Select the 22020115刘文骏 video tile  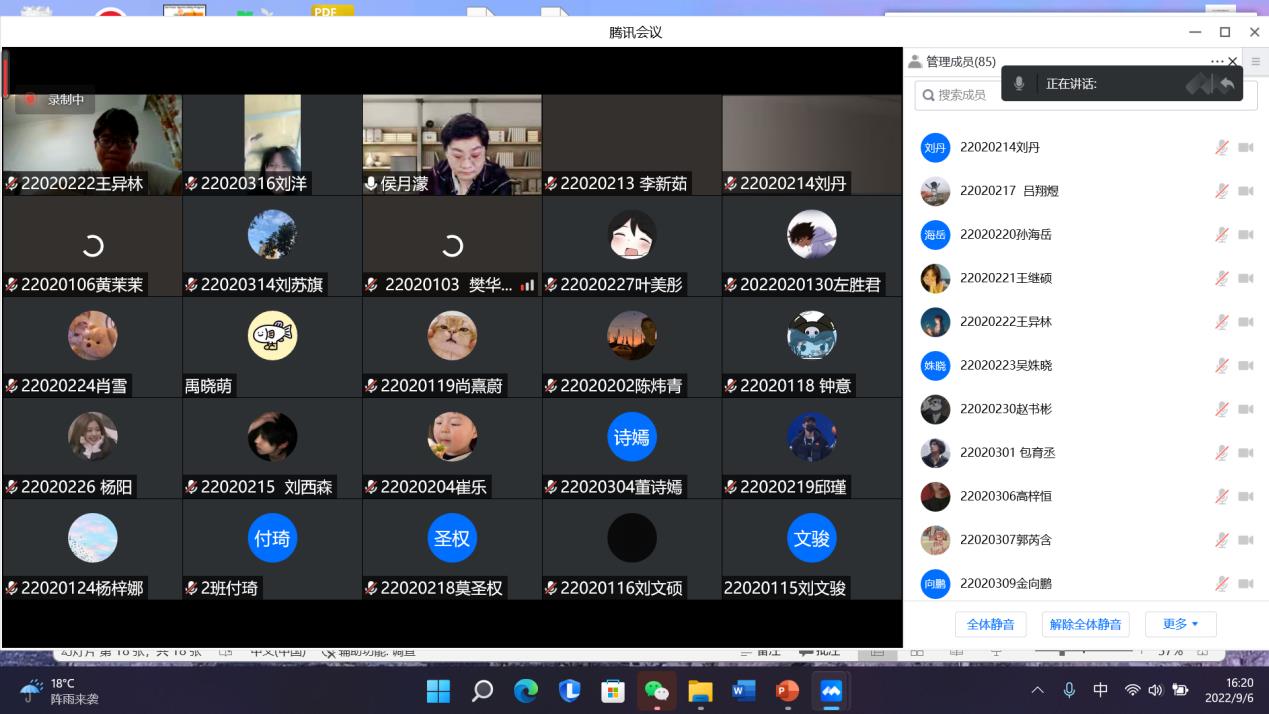[x=812, y=549]
